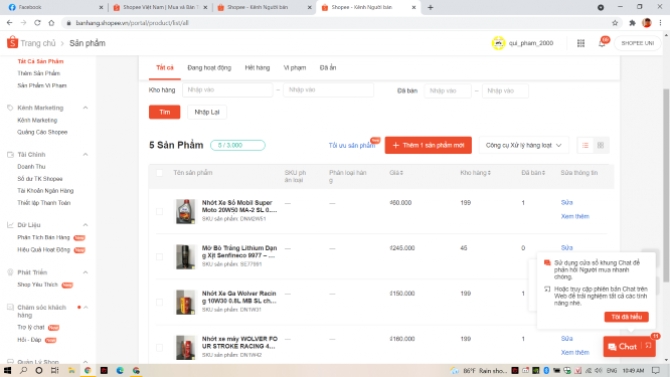Open Windows taskbar search
Image resolution: width=670 pixels, height=377 pixels.
(23, 371)
